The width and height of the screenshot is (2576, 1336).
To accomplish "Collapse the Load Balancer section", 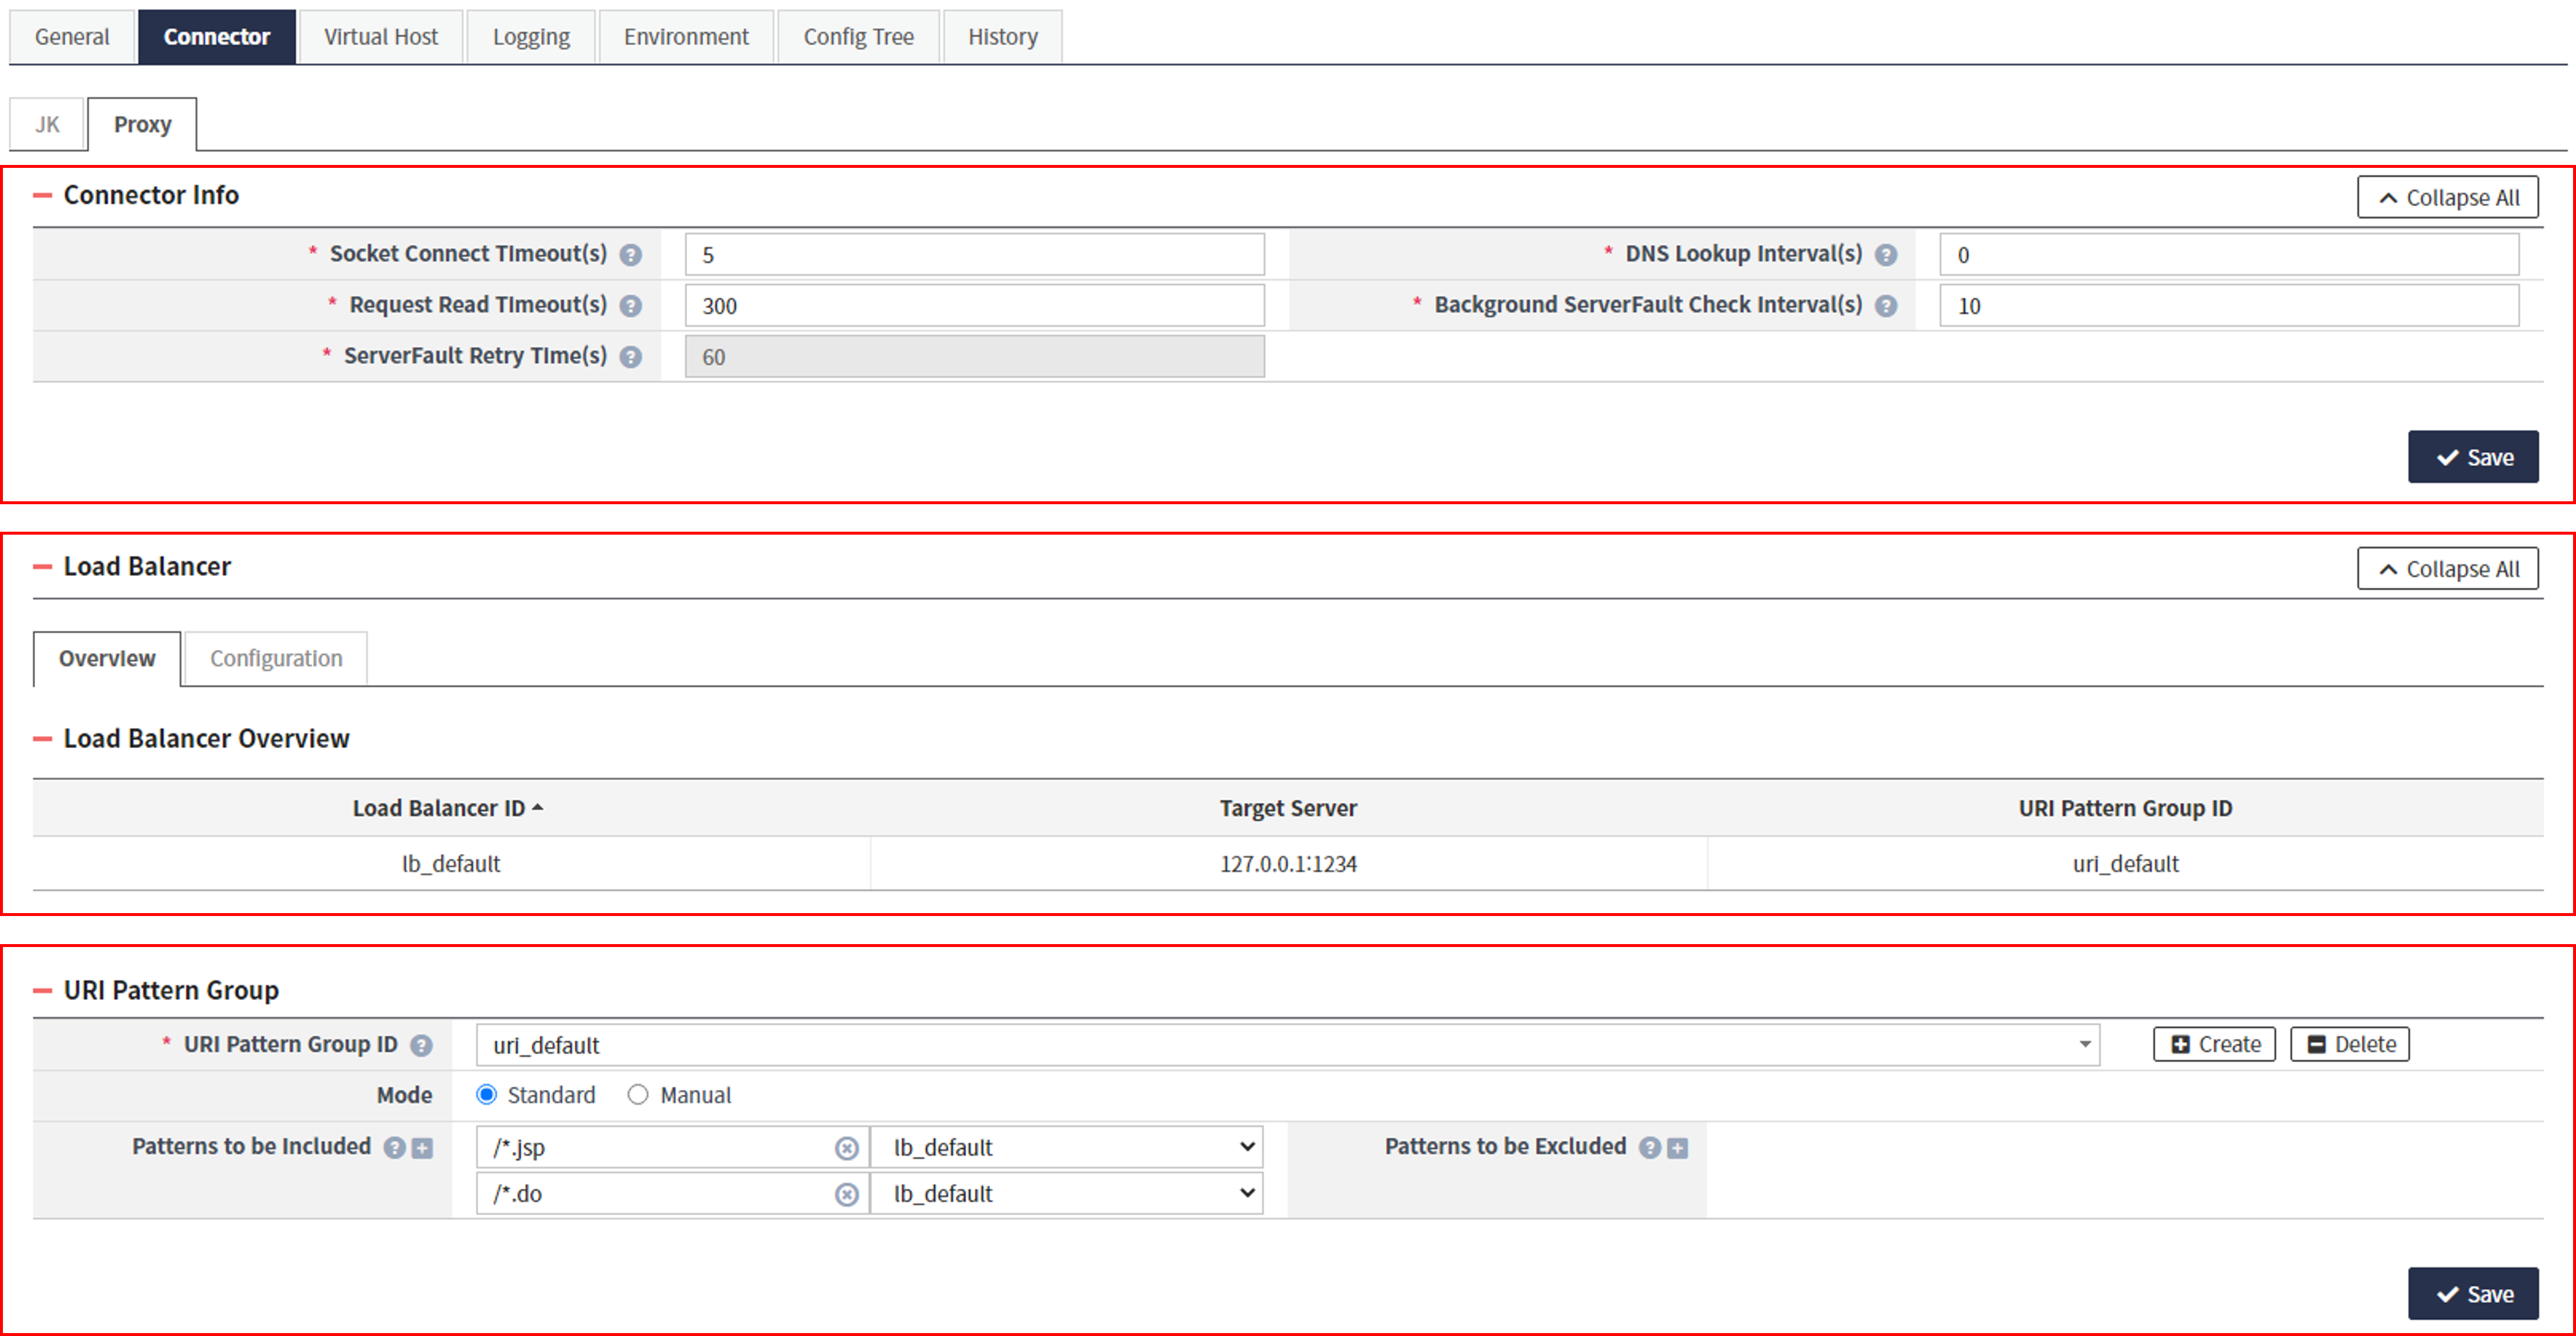I will [42, 566].
